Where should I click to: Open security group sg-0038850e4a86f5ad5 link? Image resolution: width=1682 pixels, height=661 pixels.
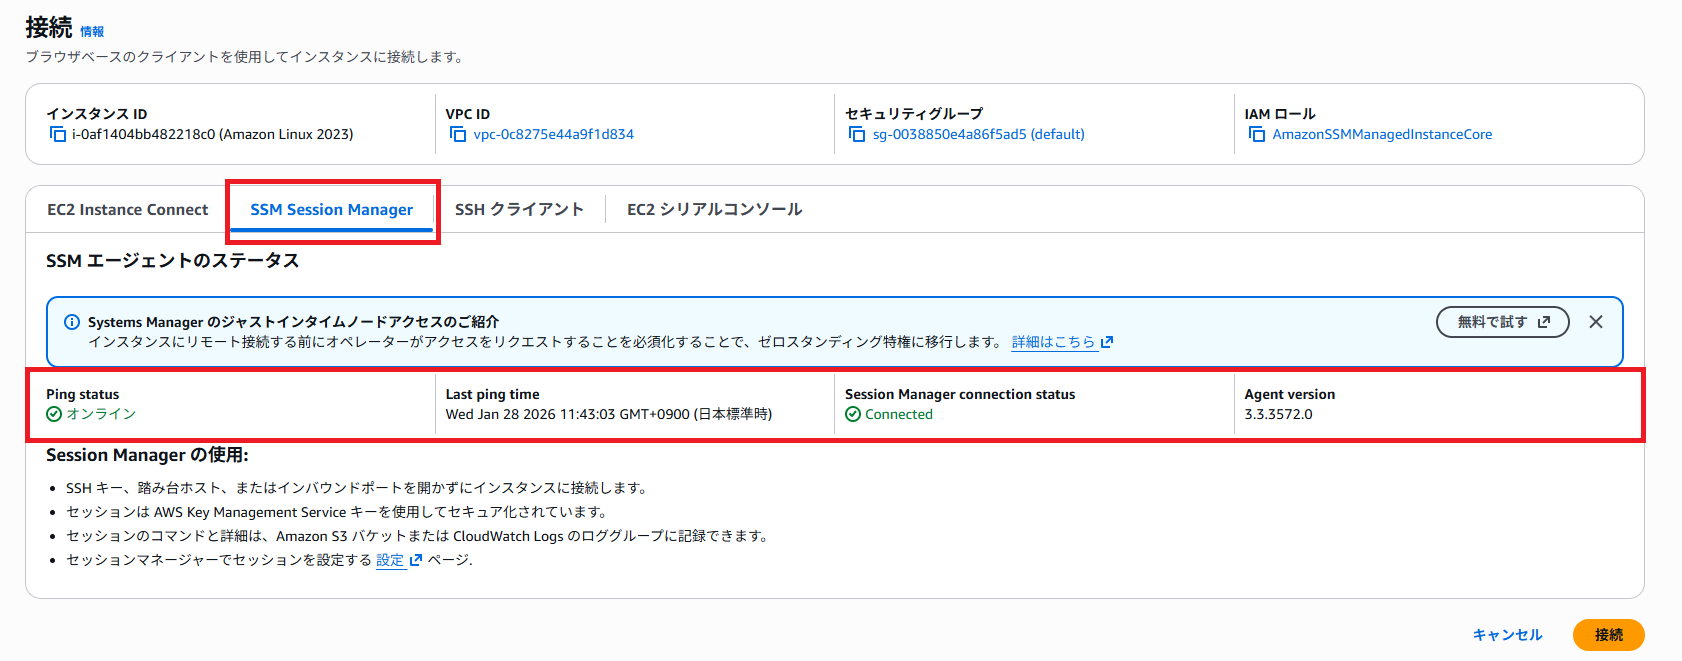coord(978,134)
